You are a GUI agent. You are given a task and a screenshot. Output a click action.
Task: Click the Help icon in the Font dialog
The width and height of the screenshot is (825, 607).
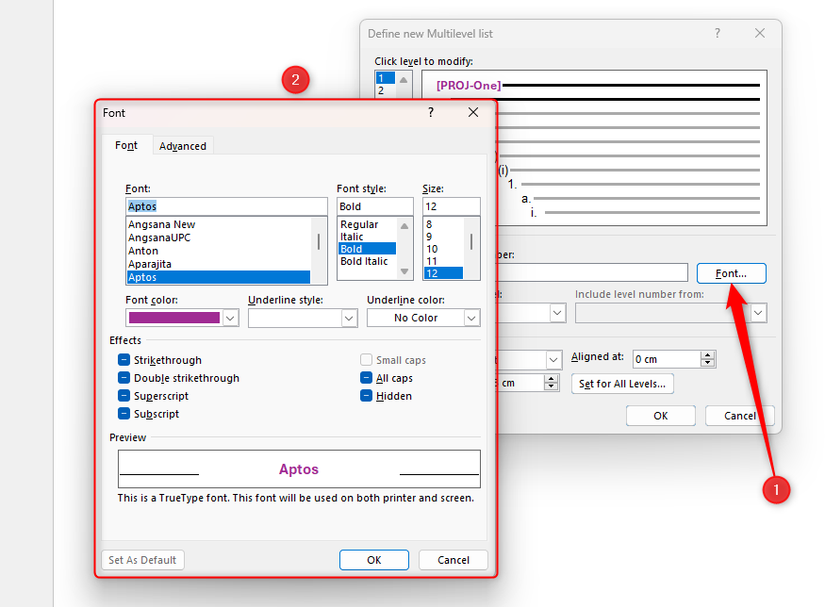tap(430, 112)
